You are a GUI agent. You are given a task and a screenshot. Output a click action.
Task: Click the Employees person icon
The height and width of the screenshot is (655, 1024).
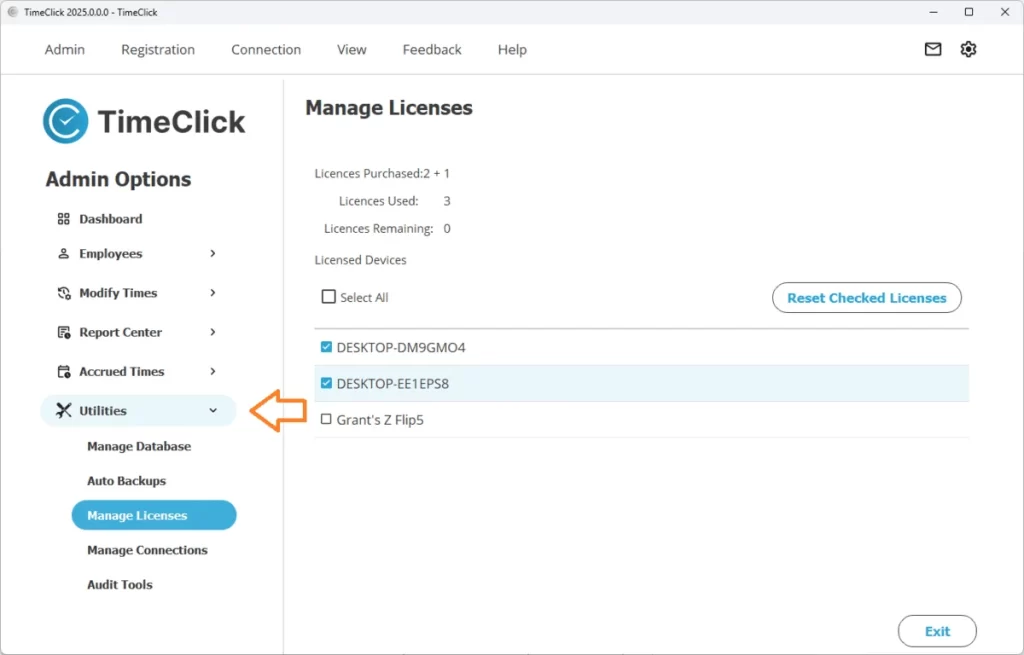pyautogui.click(x=63, y=254)
